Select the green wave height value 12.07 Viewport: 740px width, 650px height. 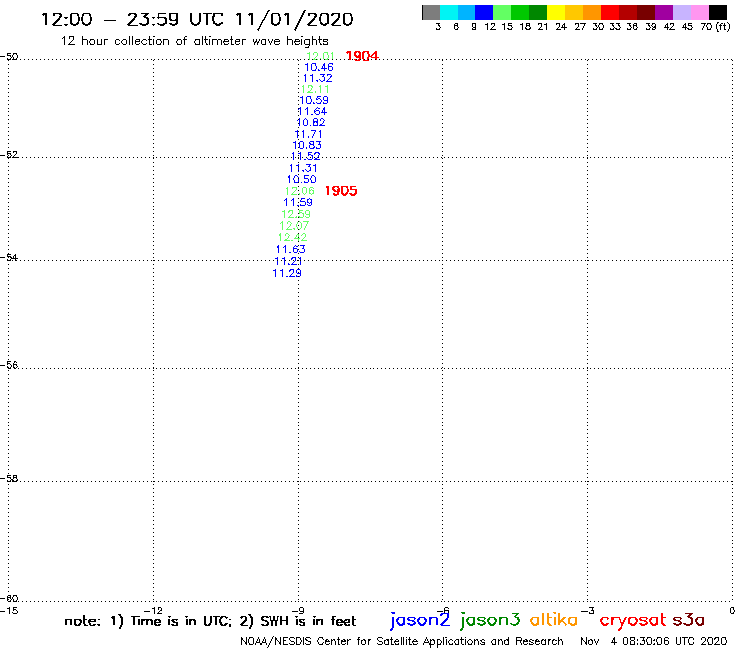point(294,226)
